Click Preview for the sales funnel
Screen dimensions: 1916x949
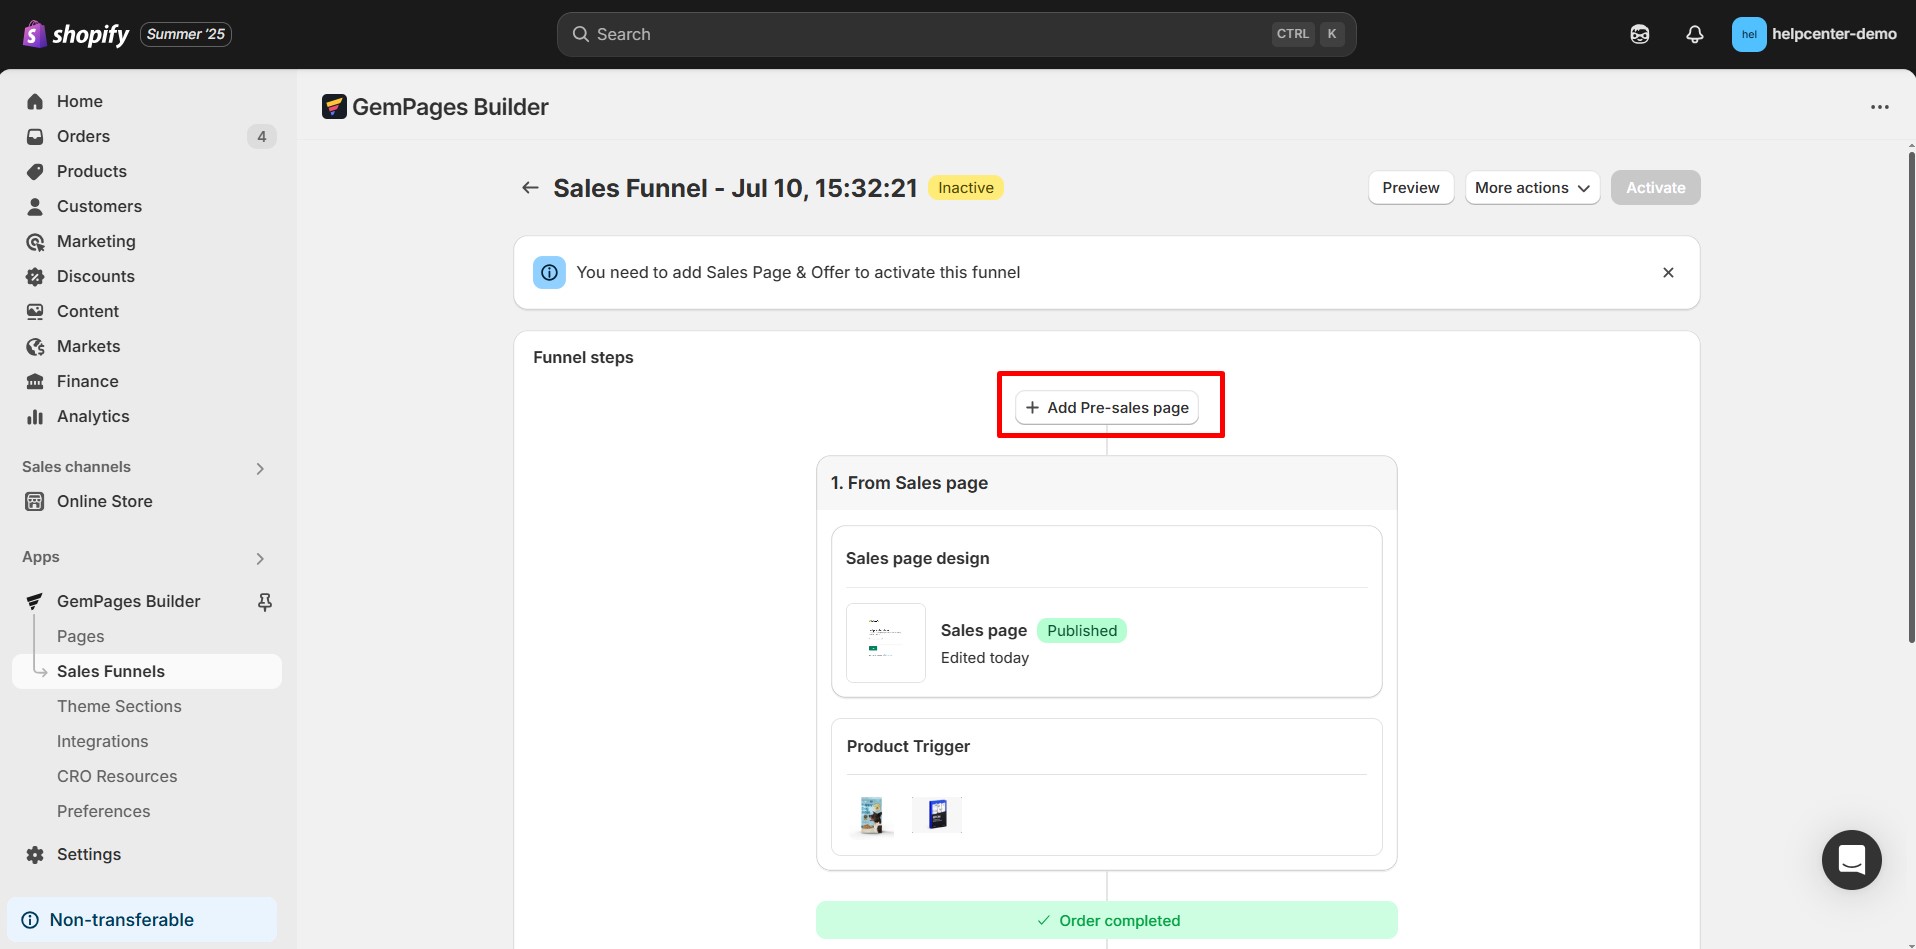coord(1410,187)
